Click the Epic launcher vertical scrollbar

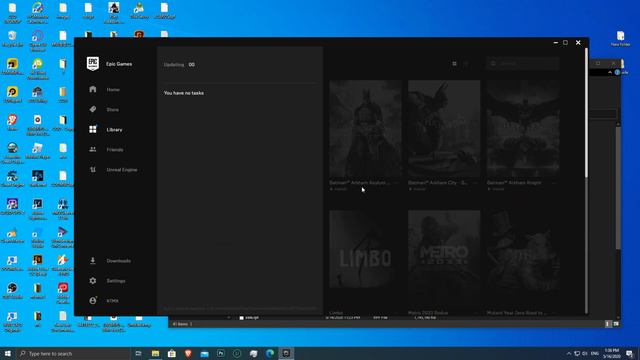587,113
